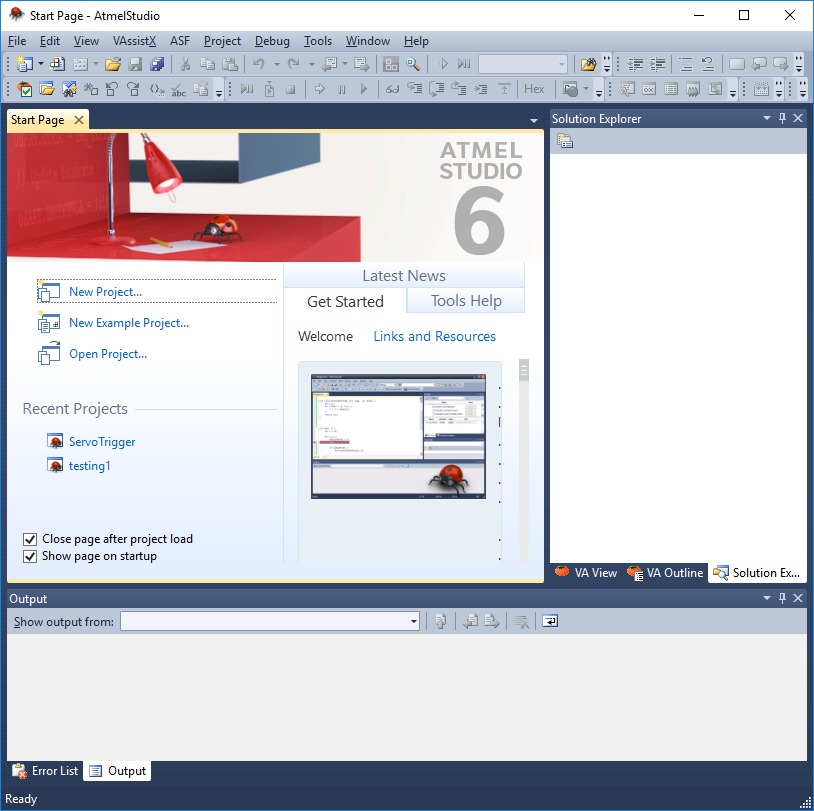Pin the Output panel with auto-hide pushpin
814x811 pixels.
tap(782, 598)
